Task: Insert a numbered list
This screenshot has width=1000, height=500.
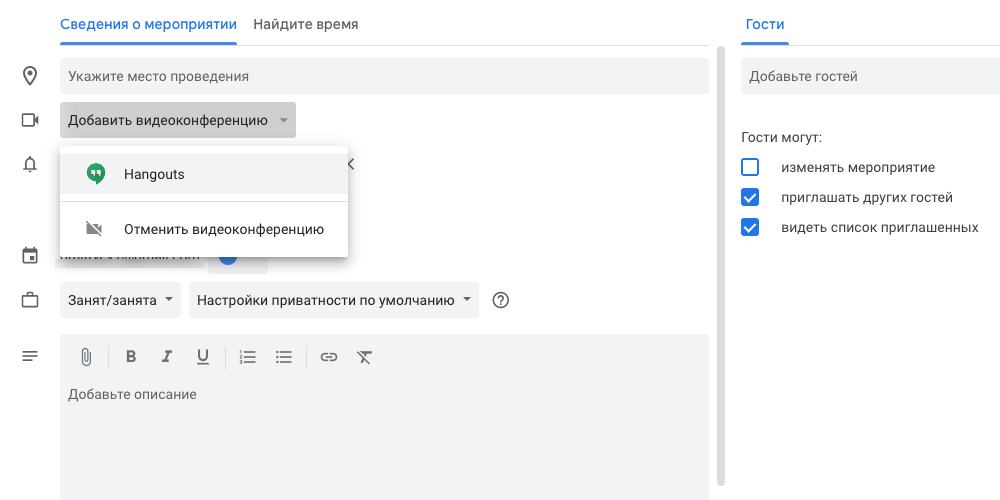Action: [247, 357]
